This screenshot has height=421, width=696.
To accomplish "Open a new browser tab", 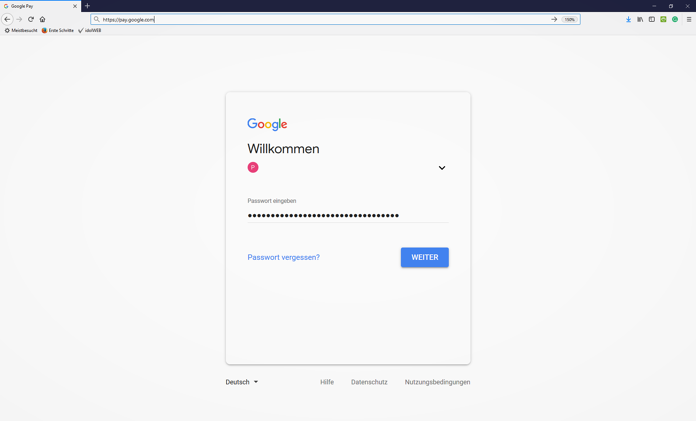I will point(87,6).
